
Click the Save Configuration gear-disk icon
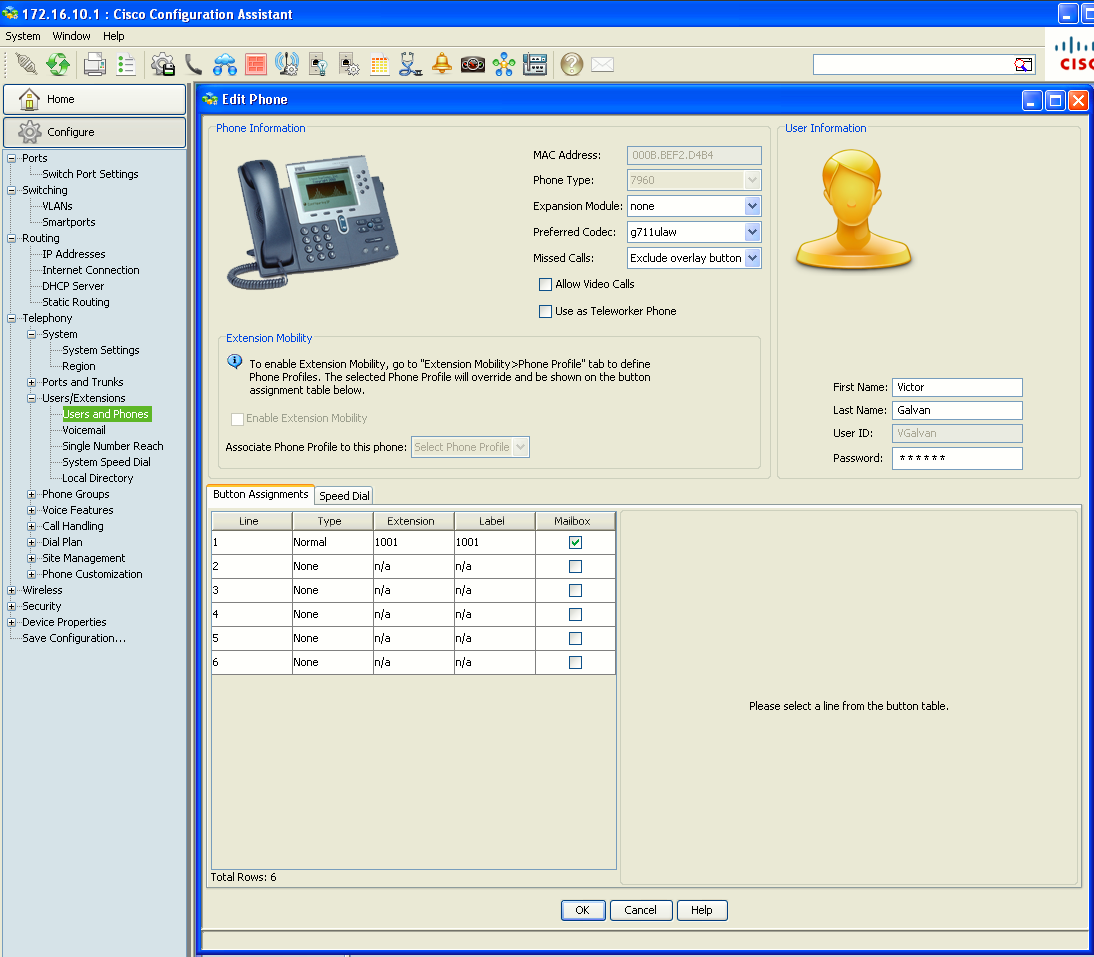click(x=163, y=64)
